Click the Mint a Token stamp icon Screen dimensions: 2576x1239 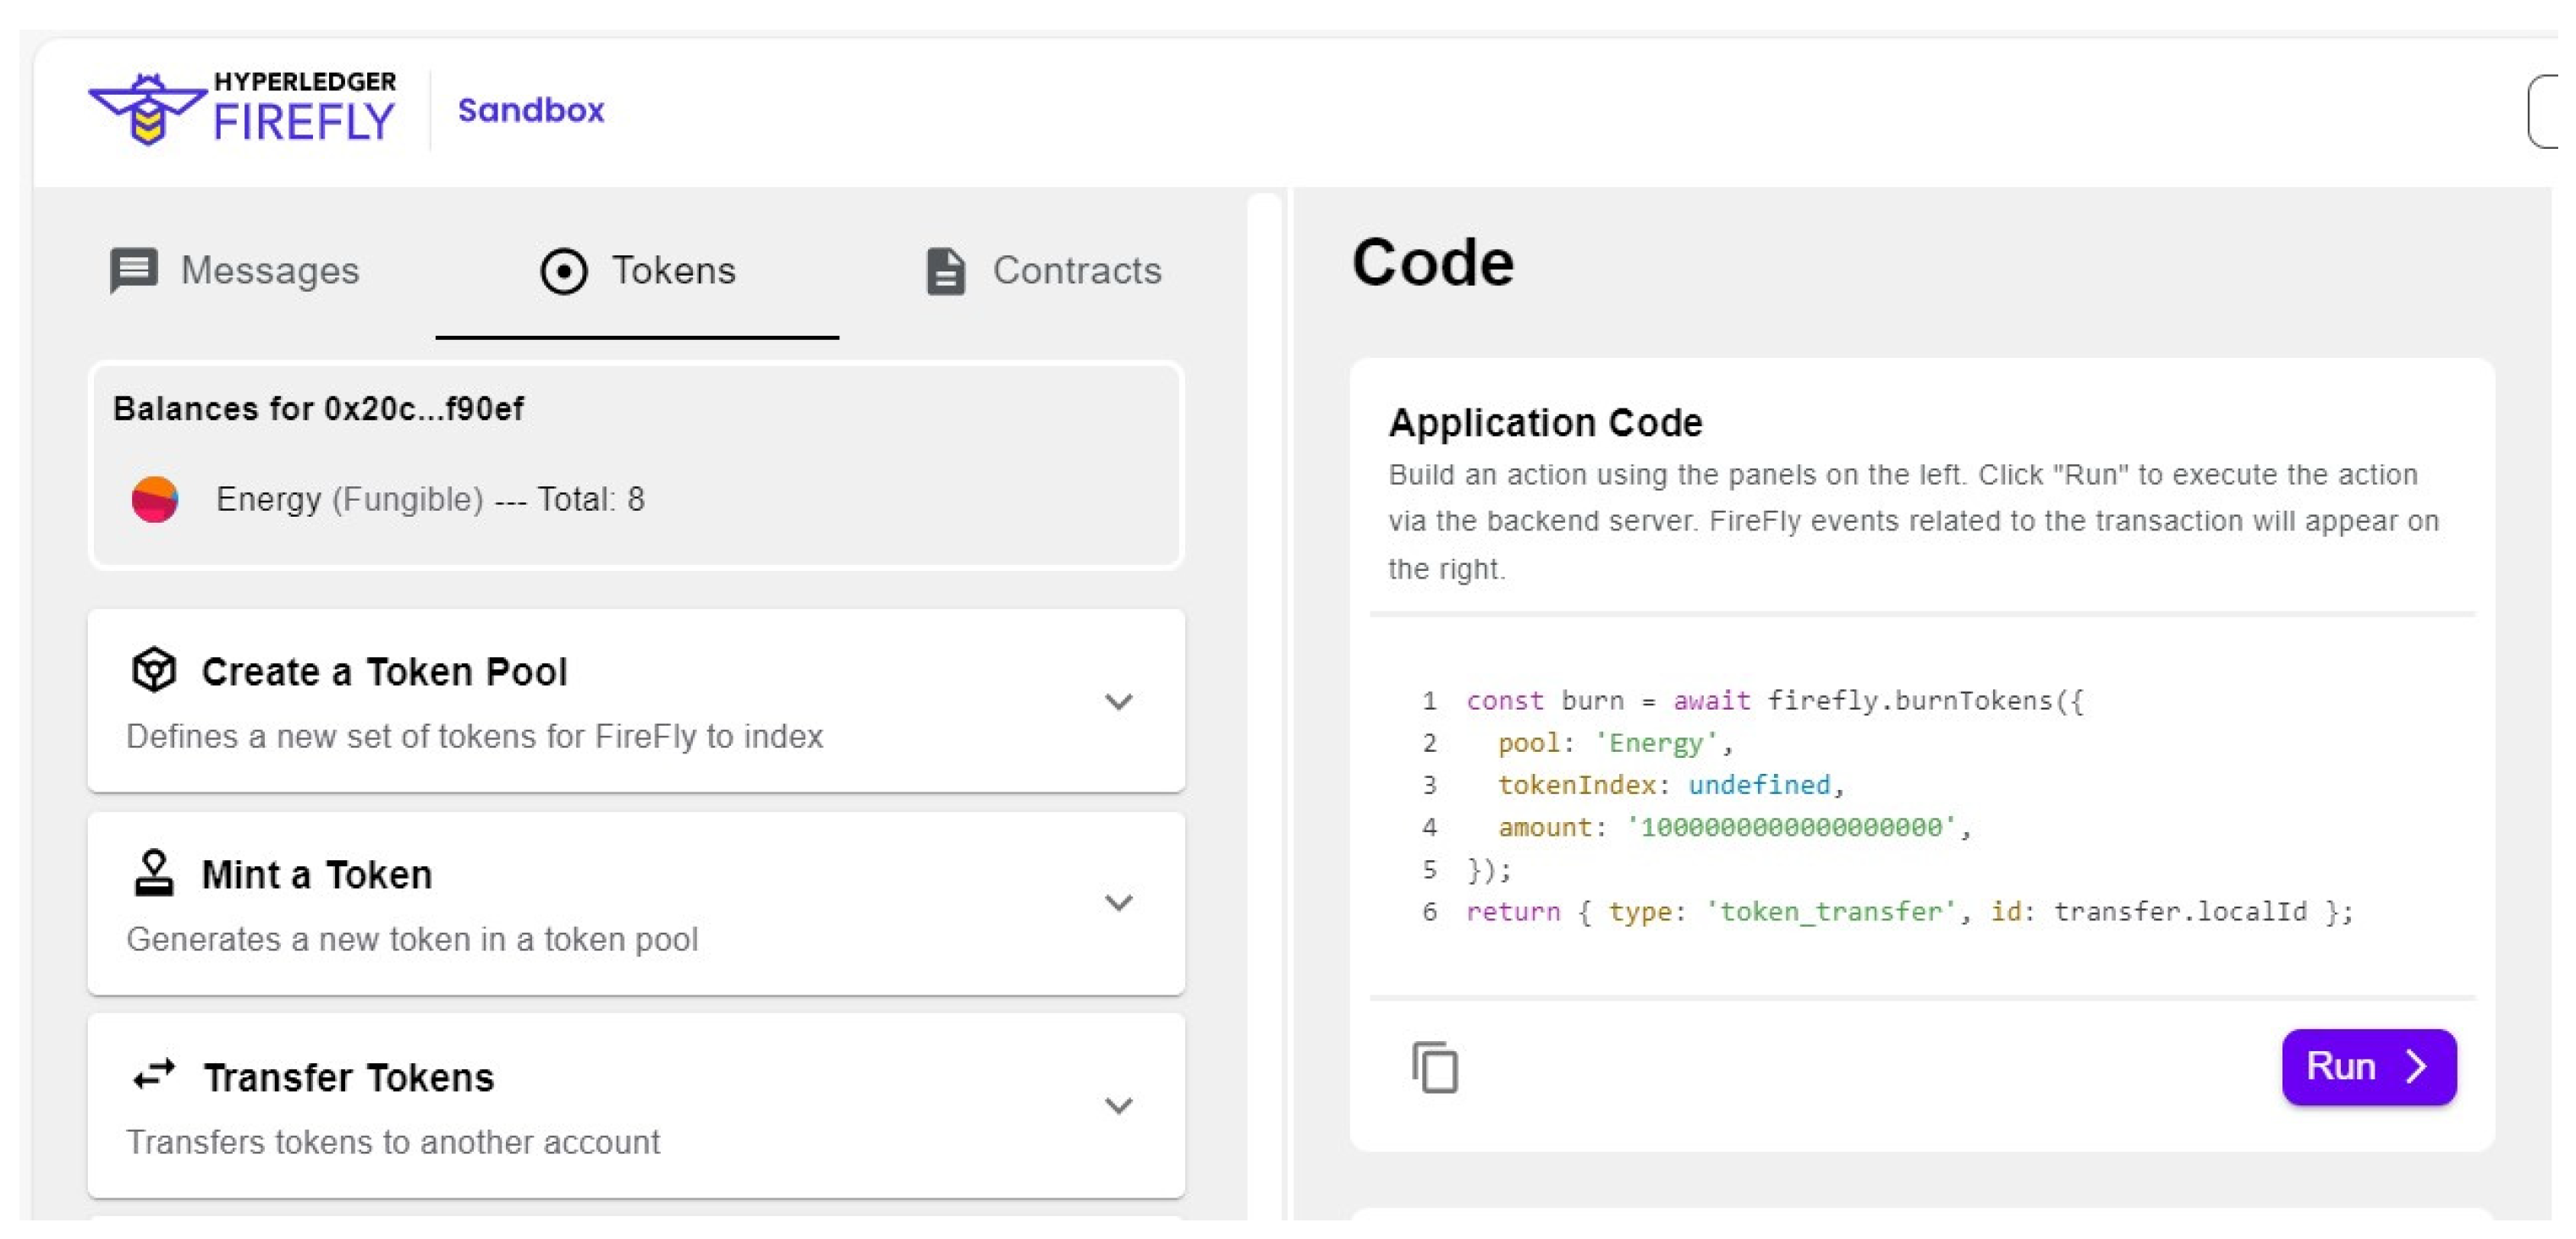pyautogui.click(x=154, y=873)
